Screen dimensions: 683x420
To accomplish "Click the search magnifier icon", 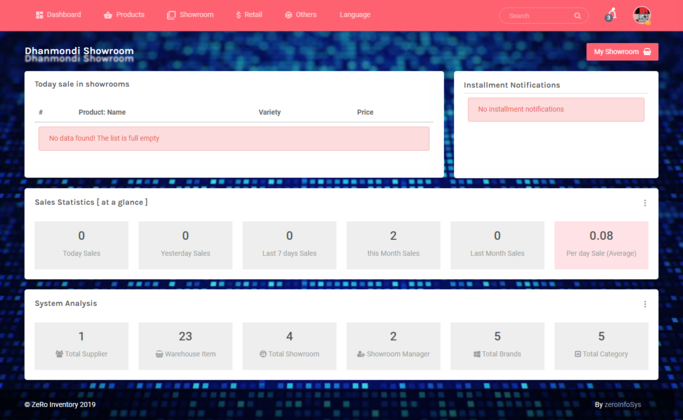I will pos(577,16).
